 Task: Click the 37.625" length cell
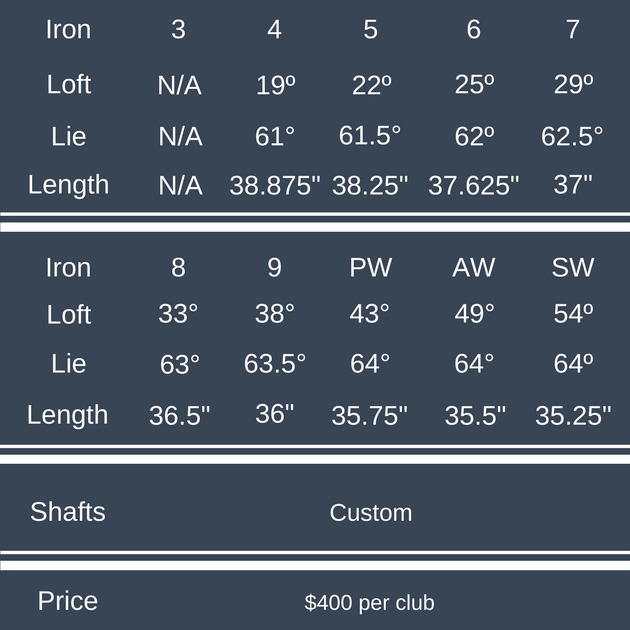click(474, 185)
